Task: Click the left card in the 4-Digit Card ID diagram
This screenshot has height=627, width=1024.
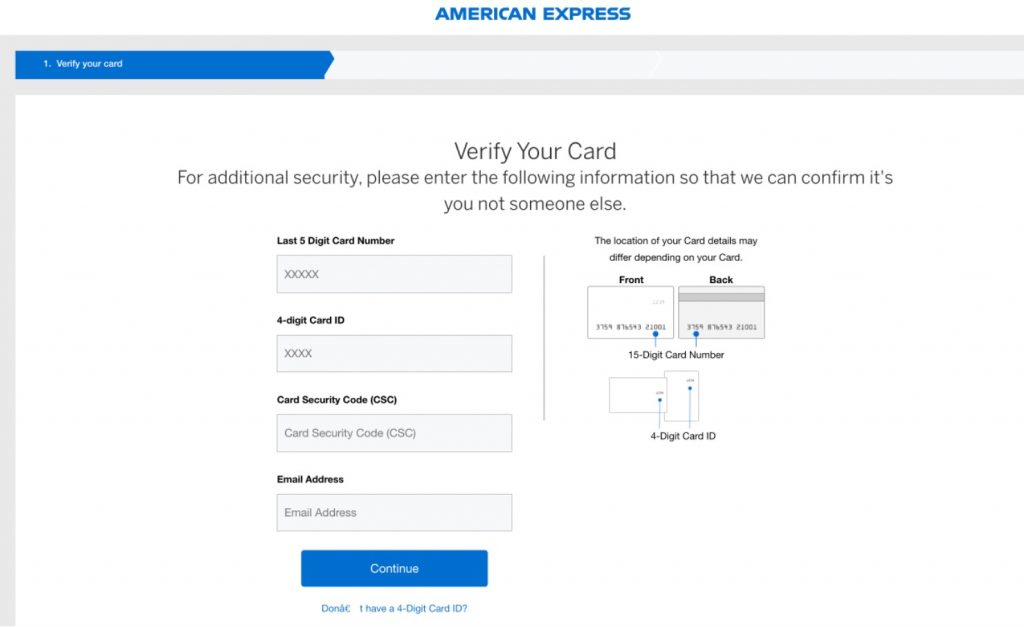Action: coord(636,394)
